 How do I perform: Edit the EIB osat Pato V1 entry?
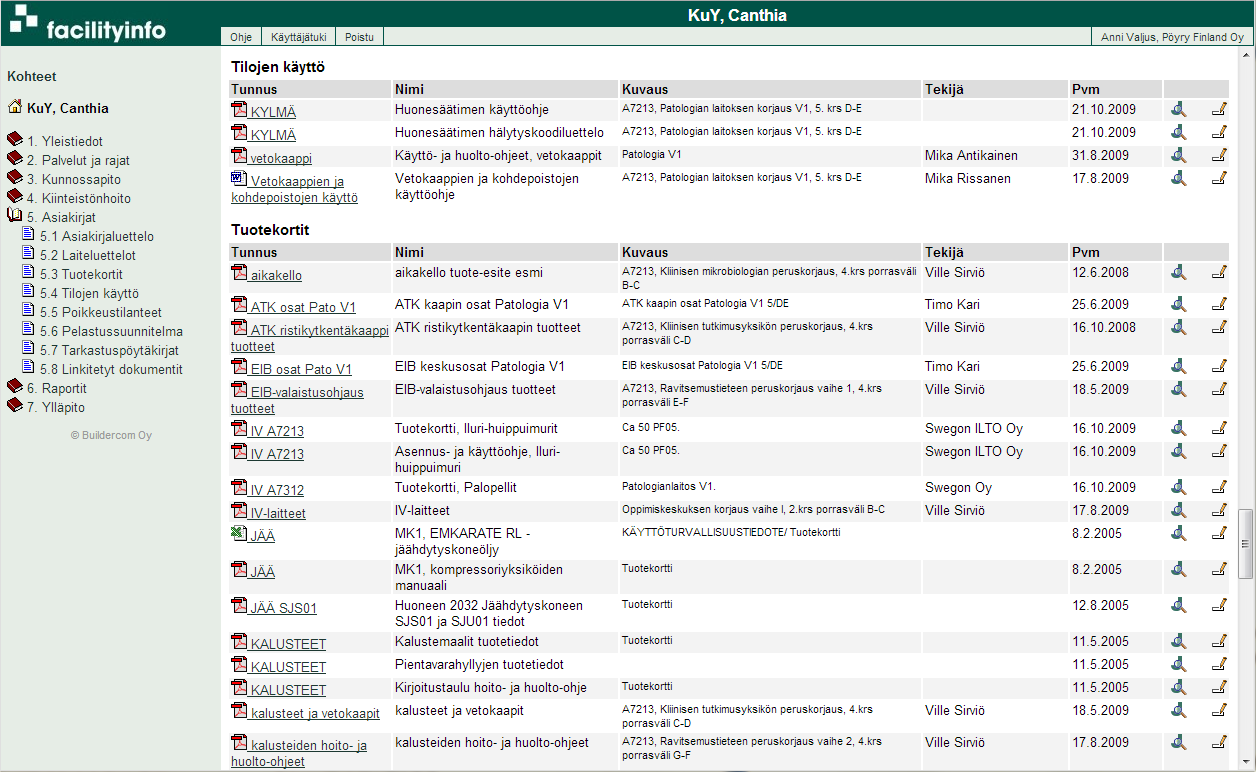pyautogui.click(x=1219, y=366)
